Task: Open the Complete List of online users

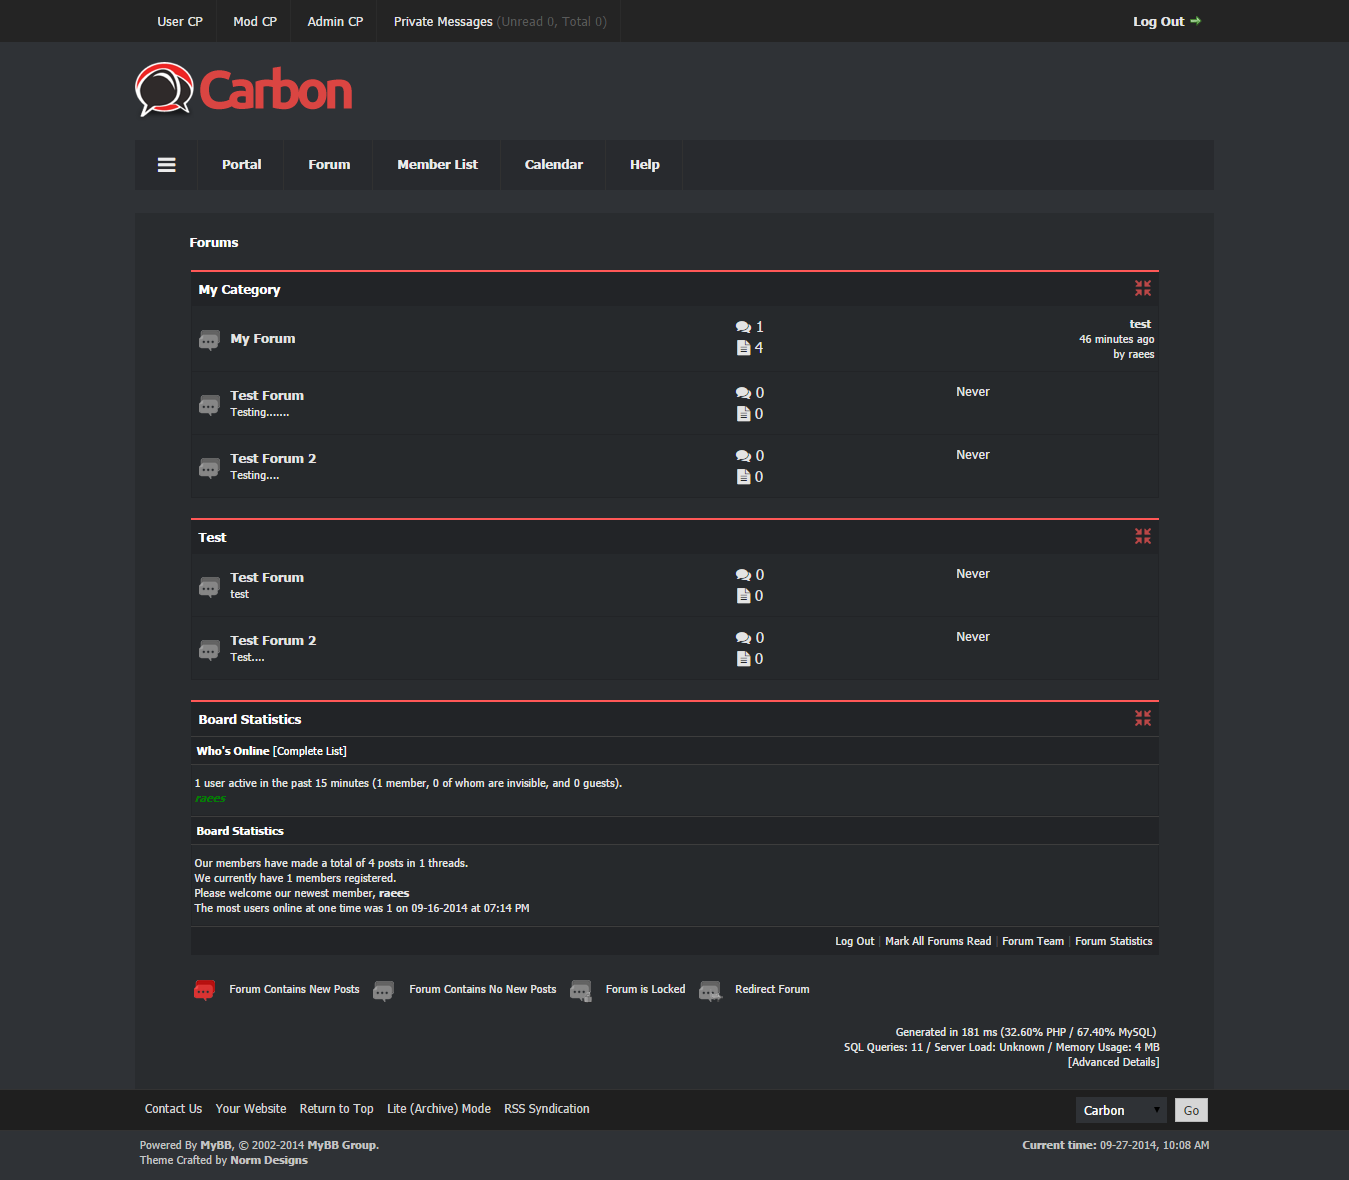Action: 310,751
